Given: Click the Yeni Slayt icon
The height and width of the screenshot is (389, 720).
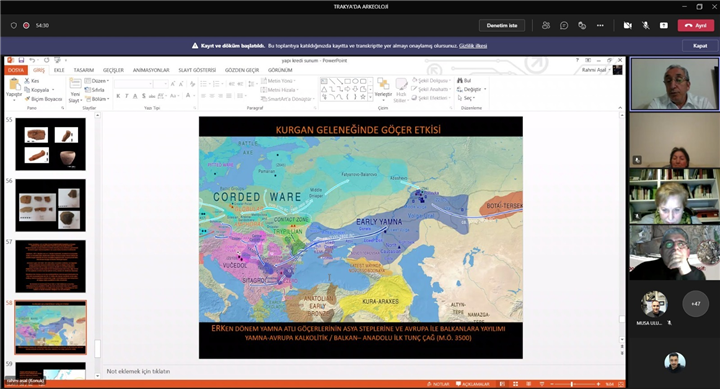Looking at the screenshot, I should click(x=75, y=90).
